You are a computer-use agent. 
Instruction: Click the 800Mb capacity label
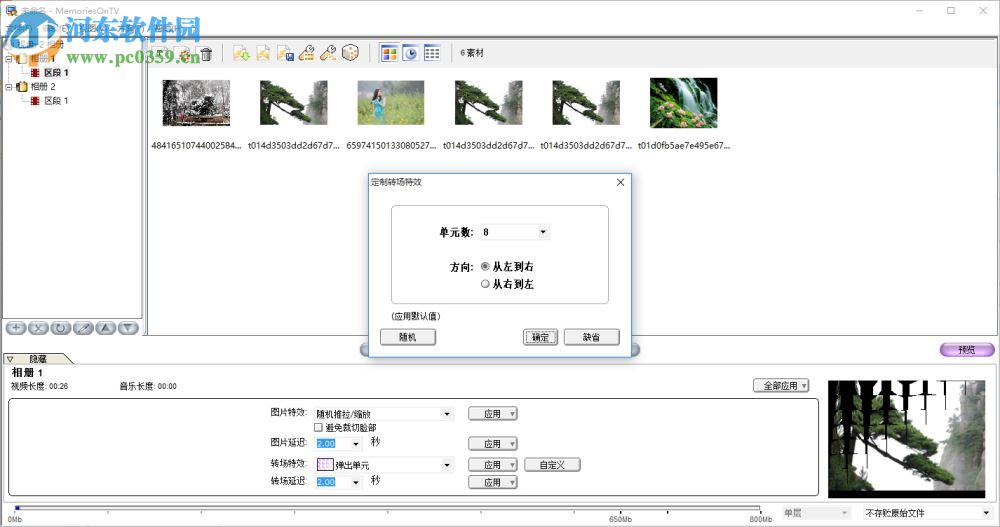[761, 519]
